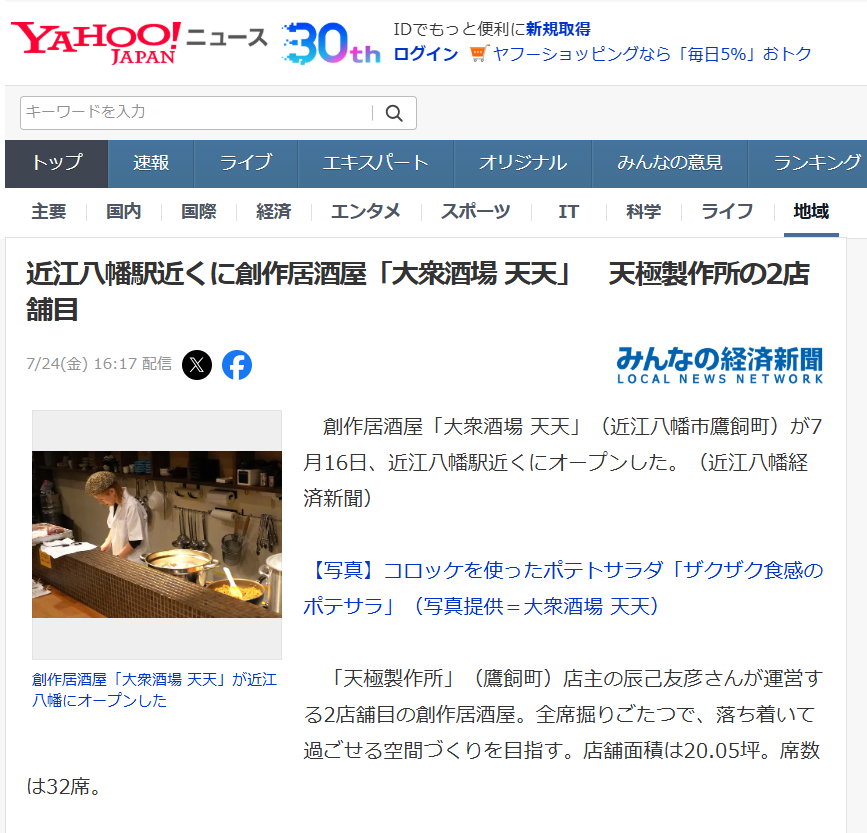Go to the 地域 category

811,212
